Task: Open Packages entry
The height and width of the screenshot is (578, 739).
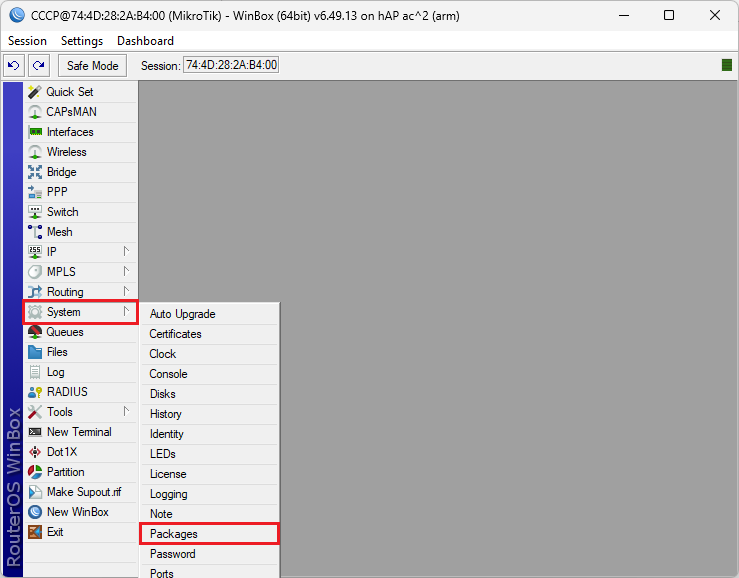Action: [209, 534]
